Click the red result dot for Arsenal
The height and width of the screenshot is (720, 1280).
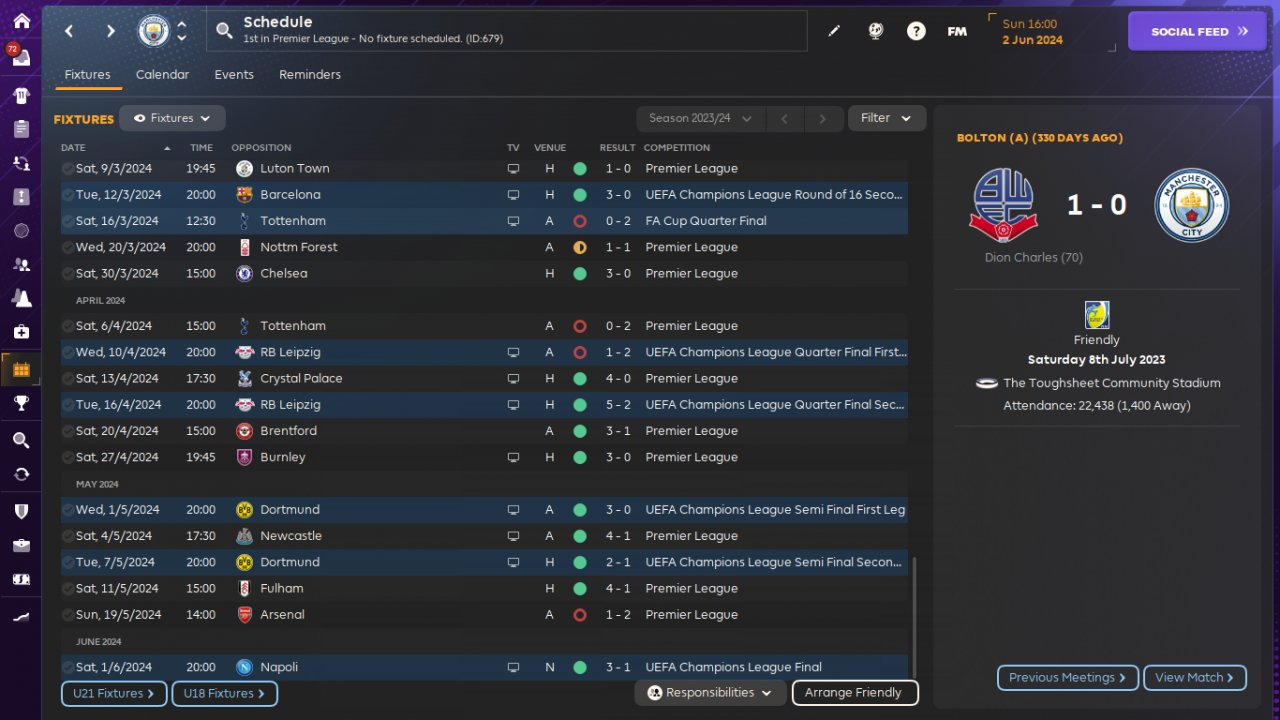[x=579, y=615]
